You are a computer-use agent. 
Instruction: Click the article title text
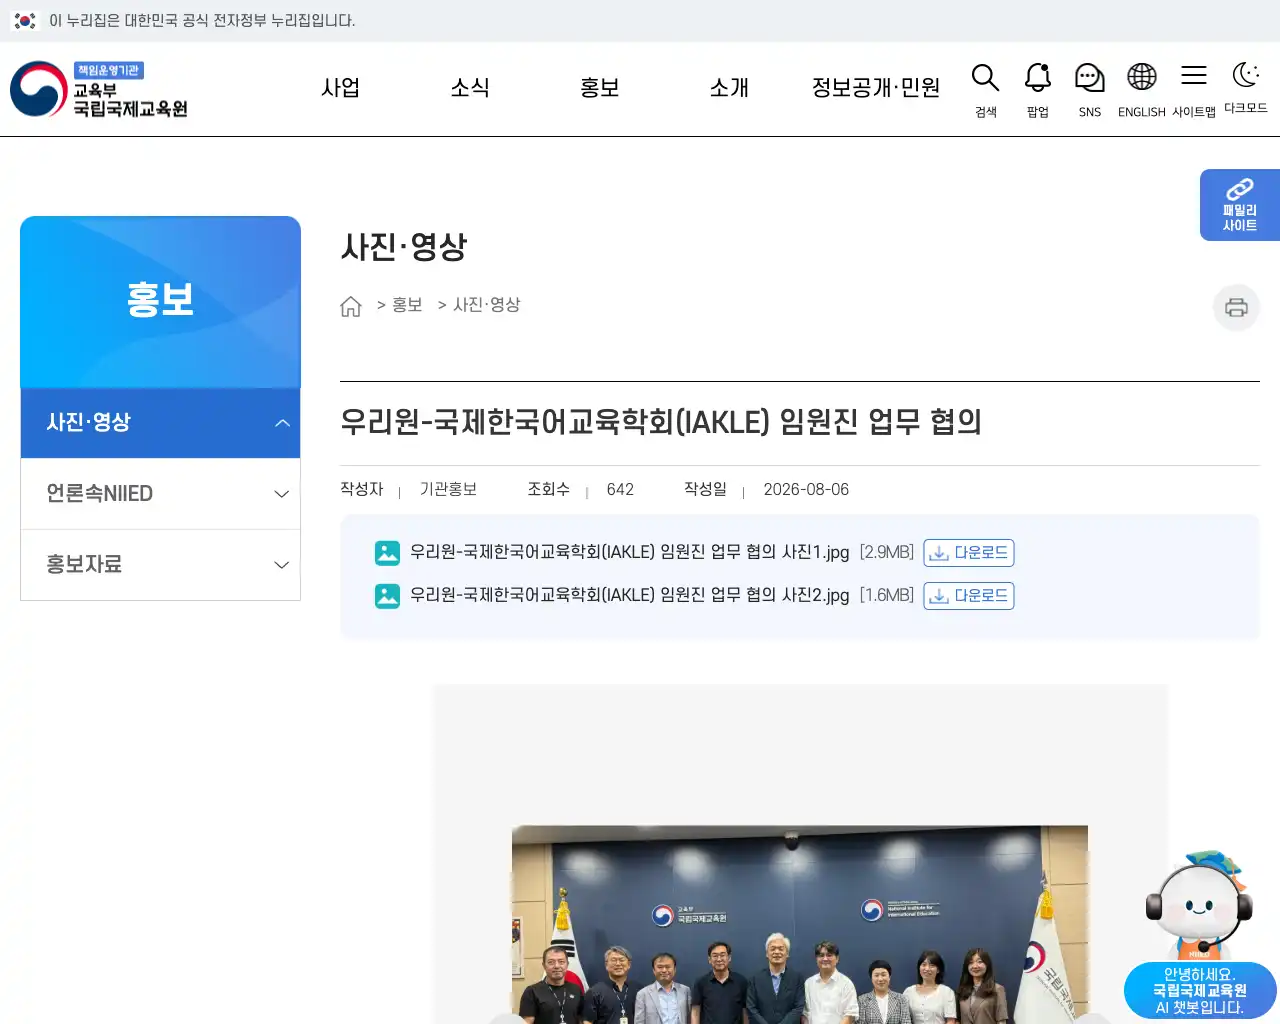(660, 422)
